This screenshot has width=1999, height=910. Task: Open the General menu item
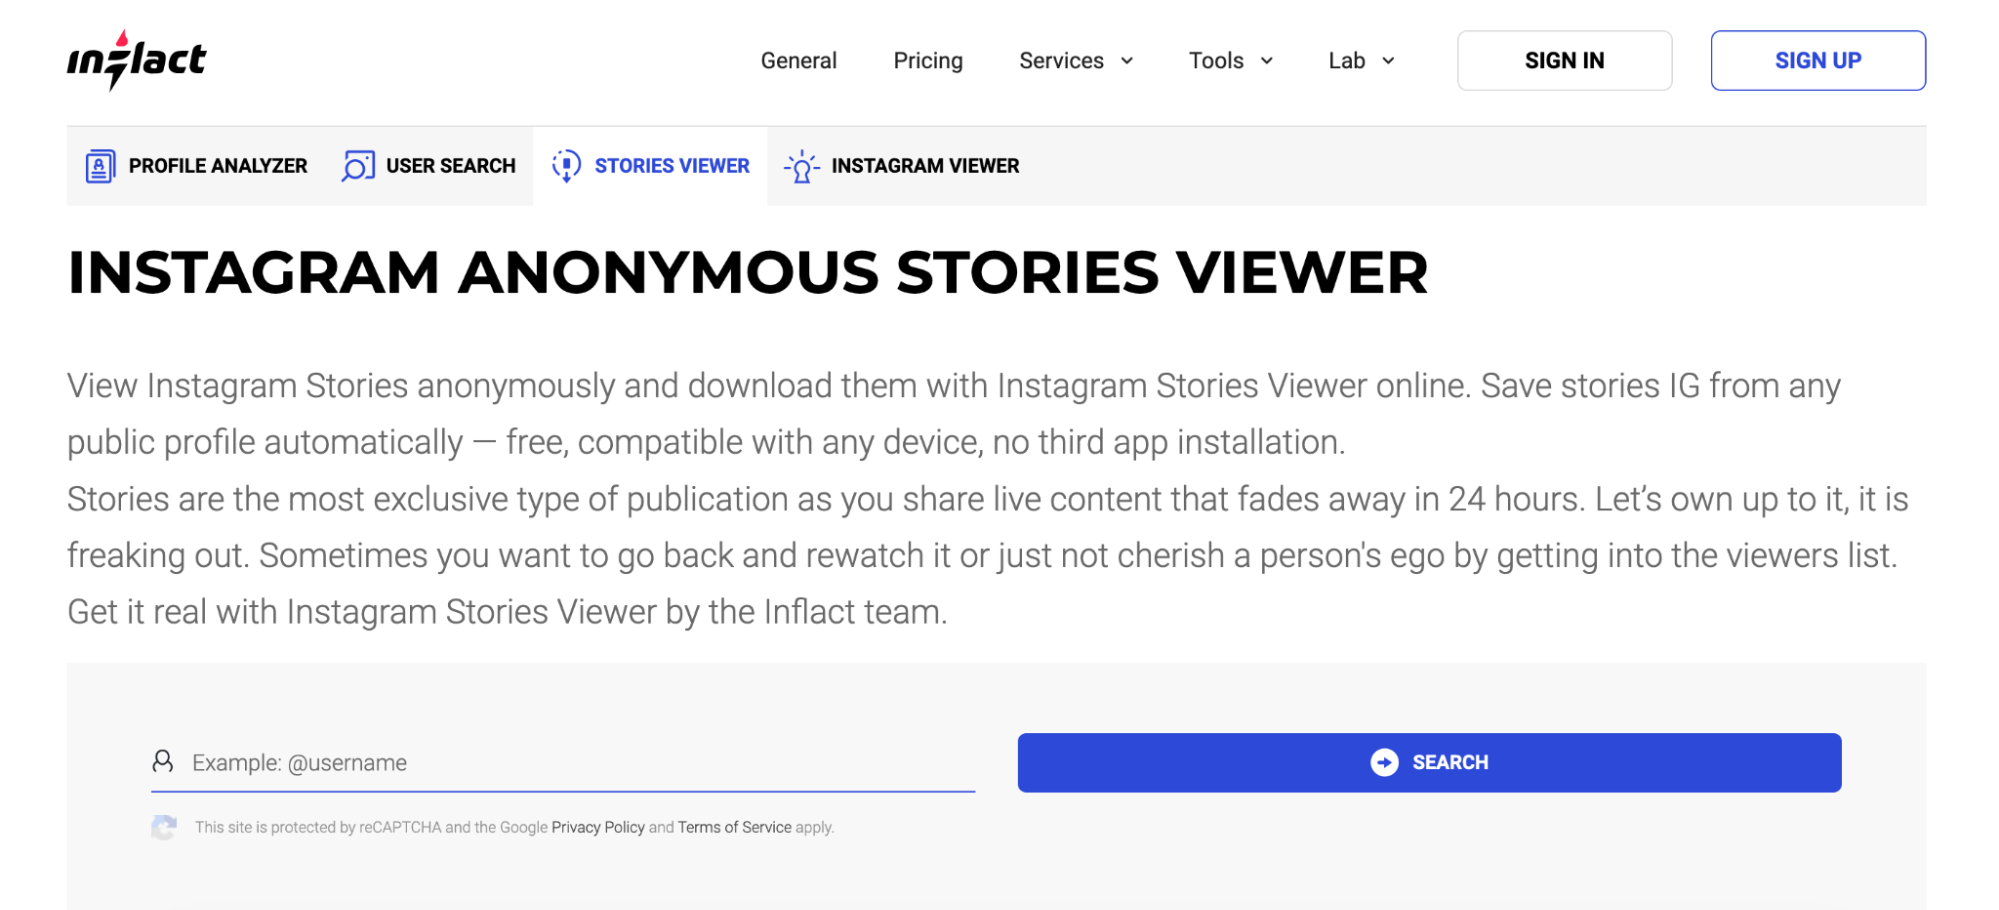click(798, 61)
